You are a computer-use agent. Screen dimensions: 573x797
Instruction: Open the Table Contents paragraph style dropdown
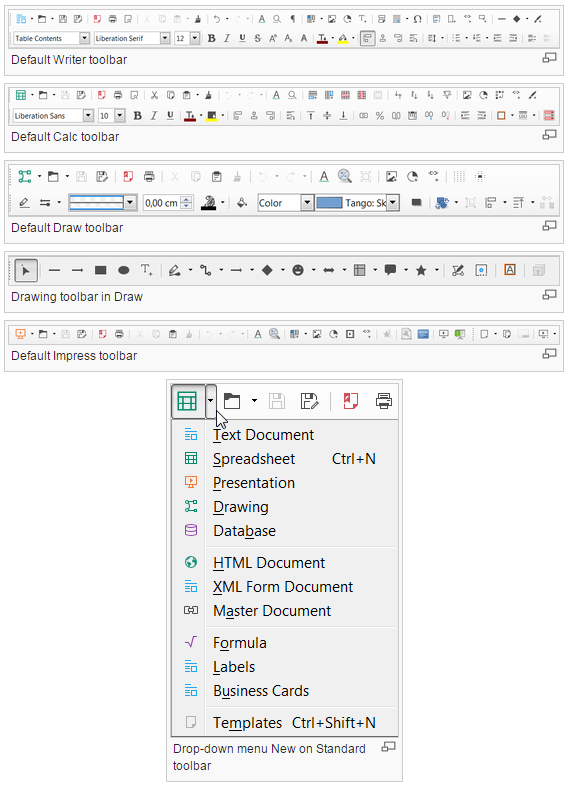pyautogui.click(x=84, y=38)
